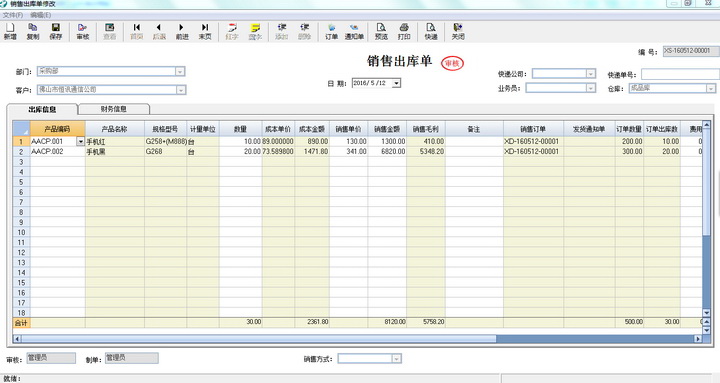
Task: Expand the 客户 customer dropdown
Action: [180, 90]
